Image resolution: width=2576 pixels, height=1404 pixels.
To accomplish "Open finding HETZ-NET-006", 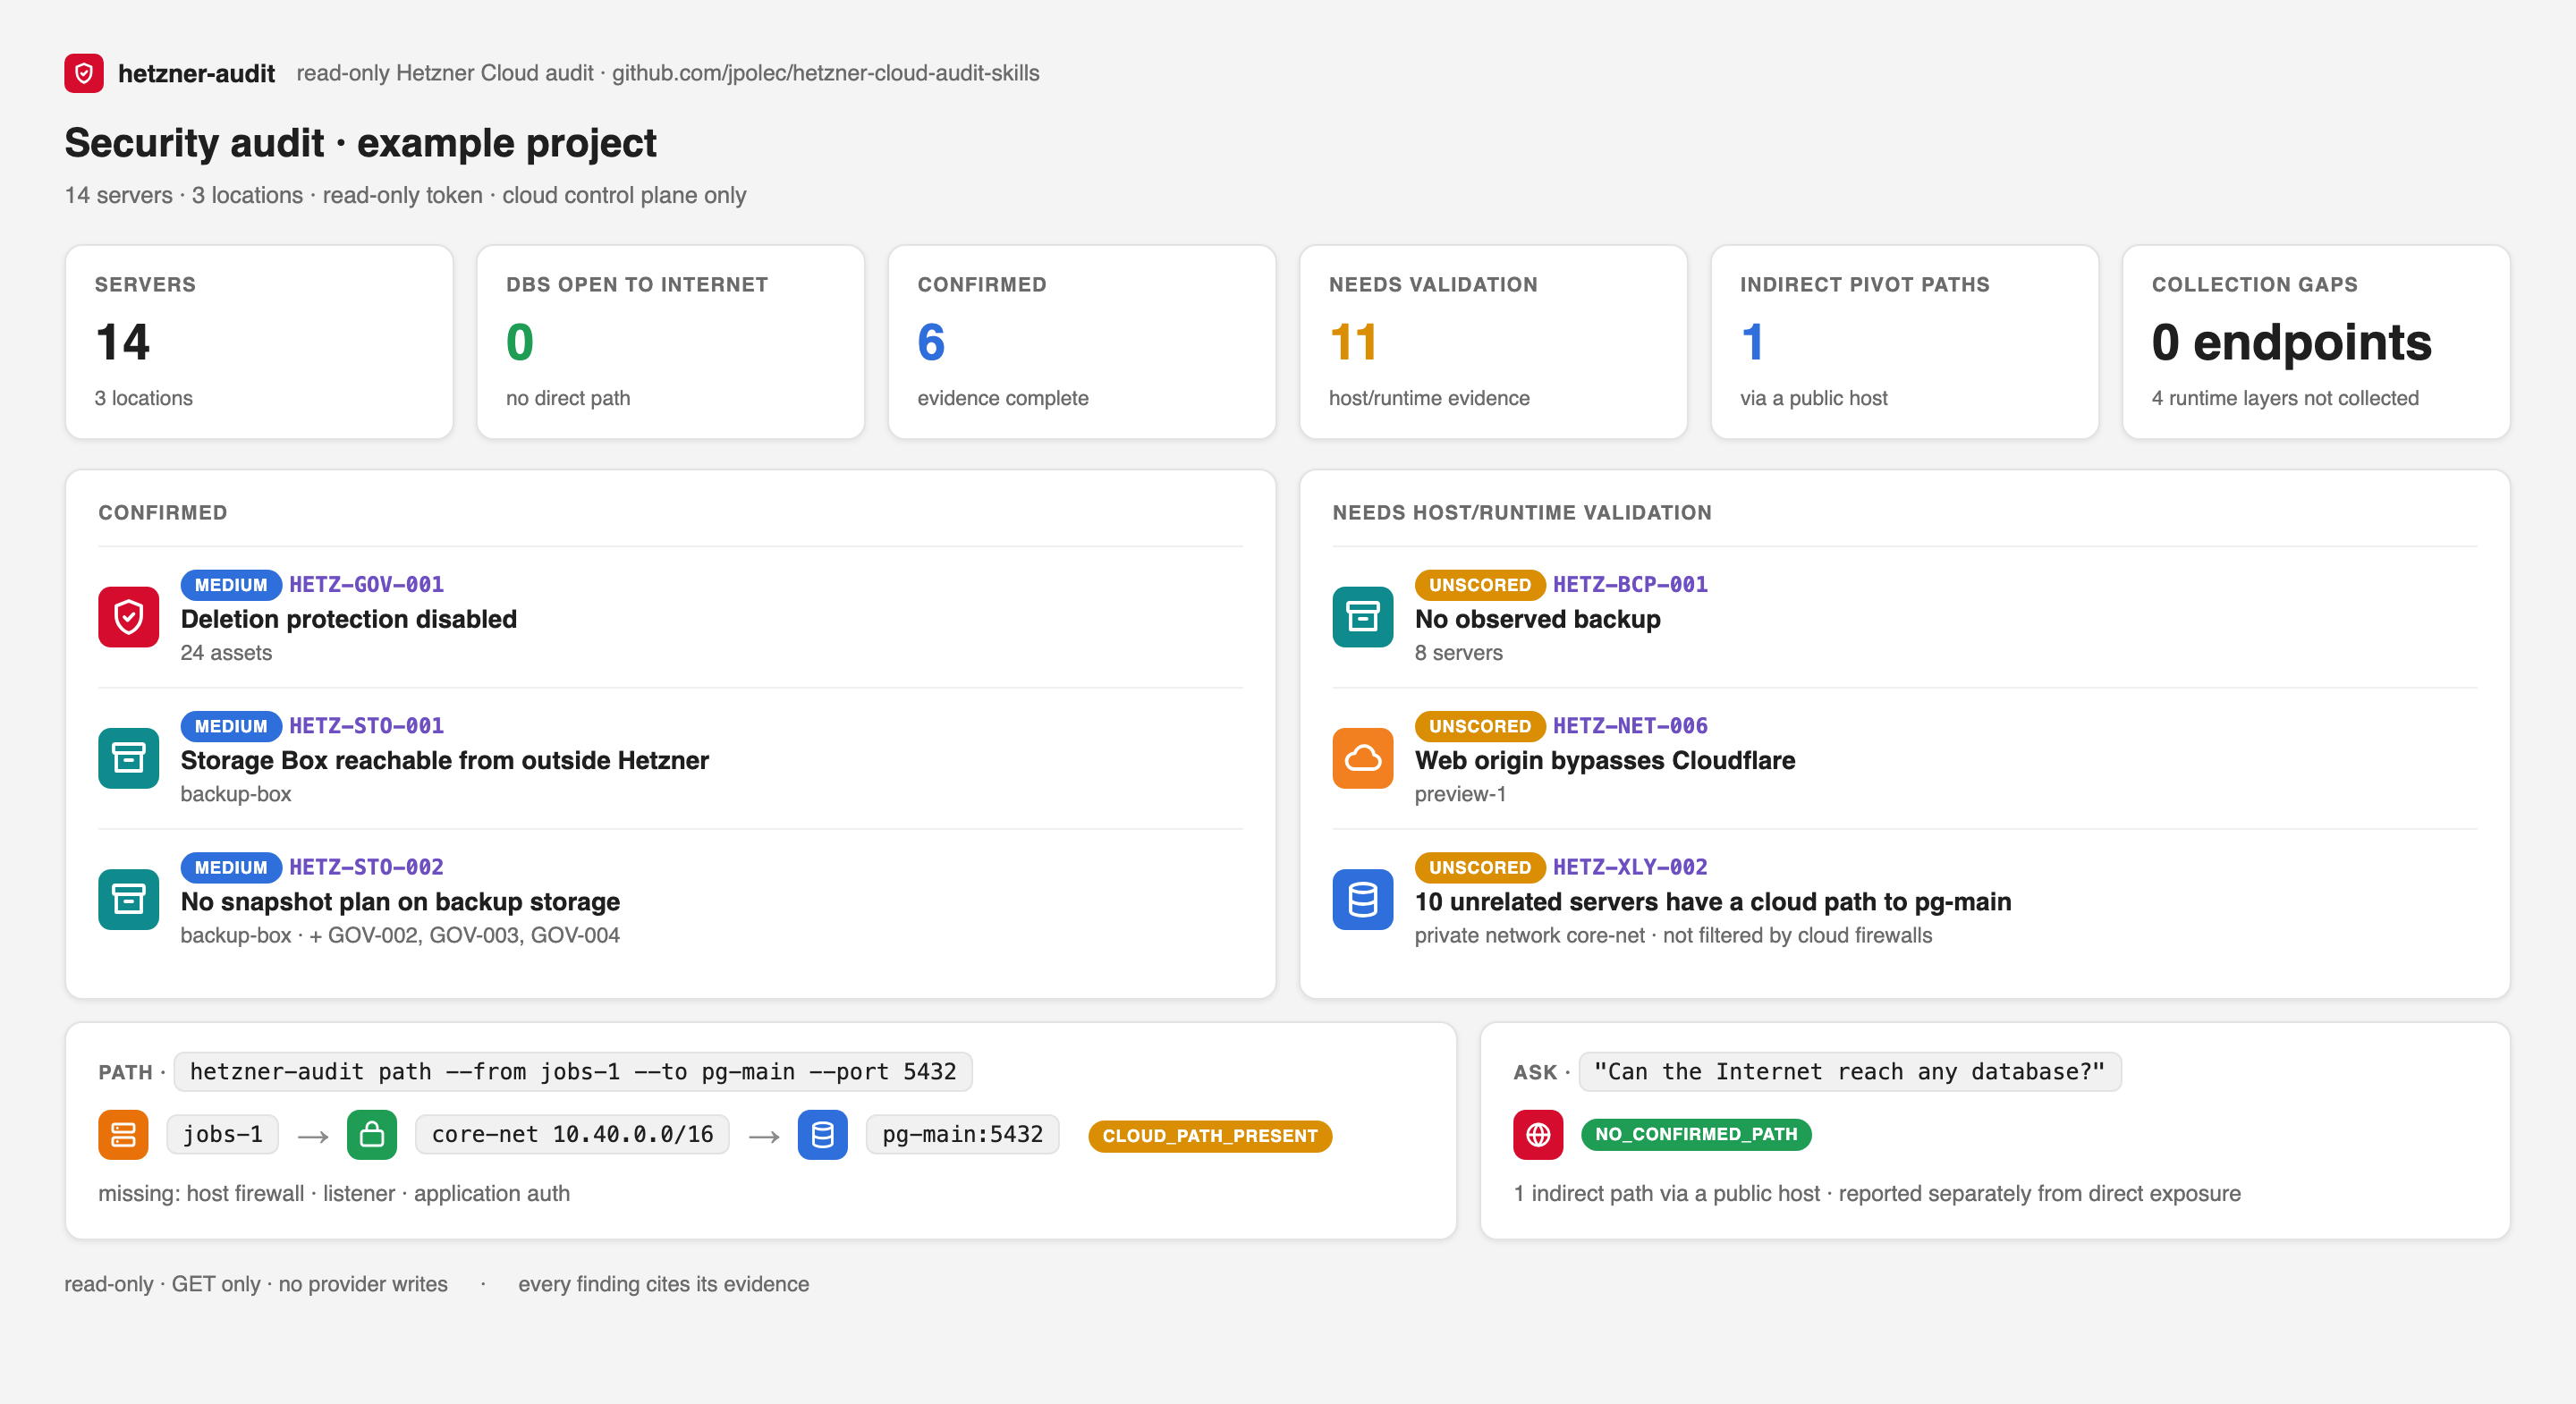I will click(x=1630, y=725).
